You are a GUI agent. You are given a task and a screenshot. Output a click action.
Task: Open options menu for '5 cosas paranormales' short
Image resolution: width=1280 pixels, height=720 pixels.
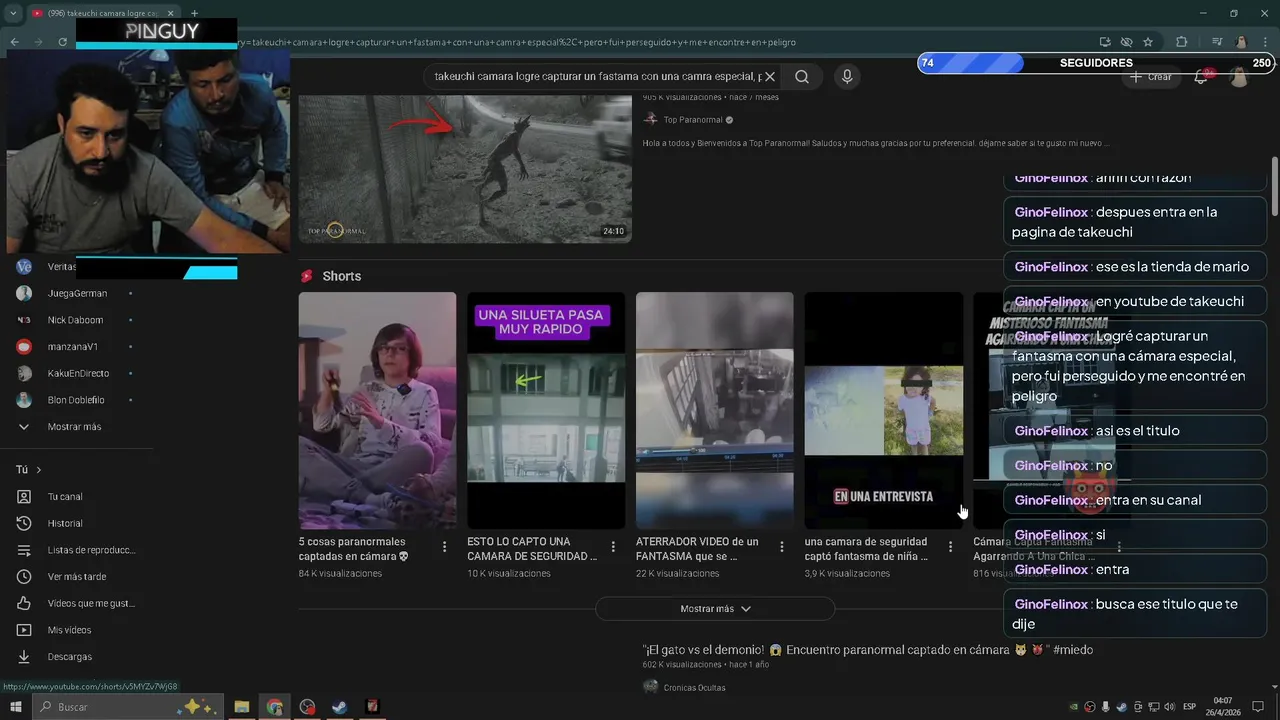pos(444,547)
